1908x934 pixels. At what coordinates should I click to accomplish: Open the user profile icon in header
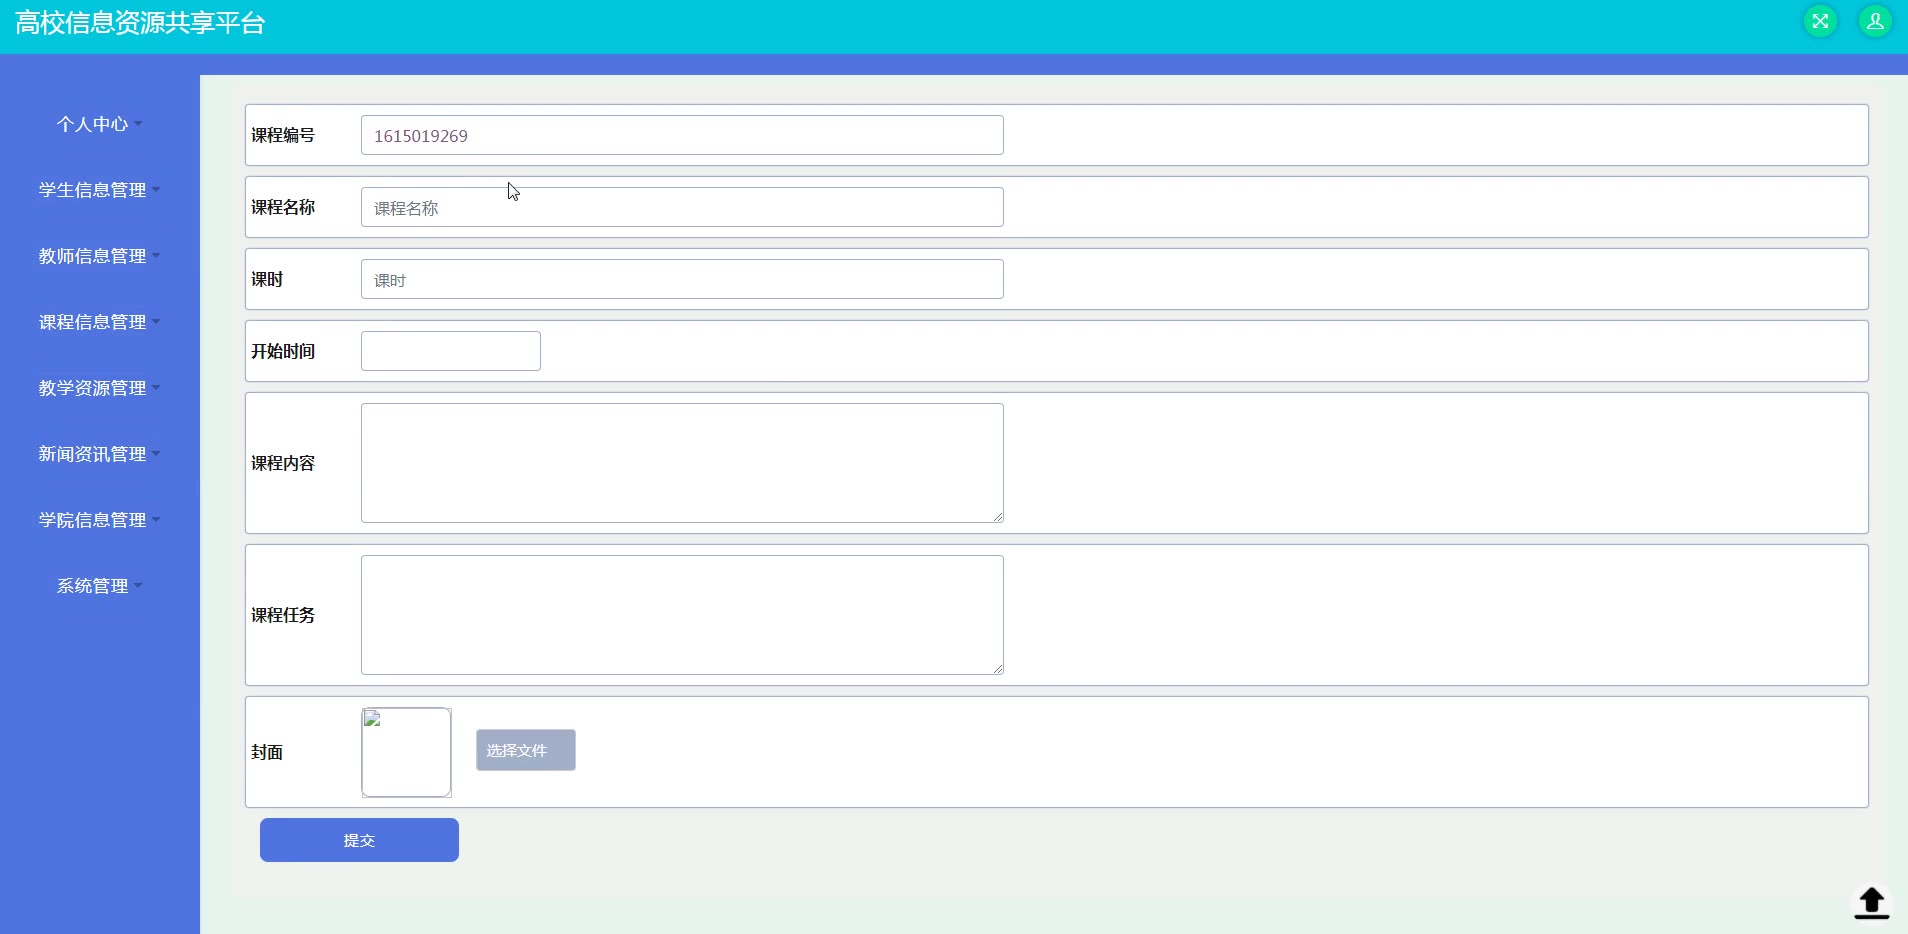(1875, 21)
